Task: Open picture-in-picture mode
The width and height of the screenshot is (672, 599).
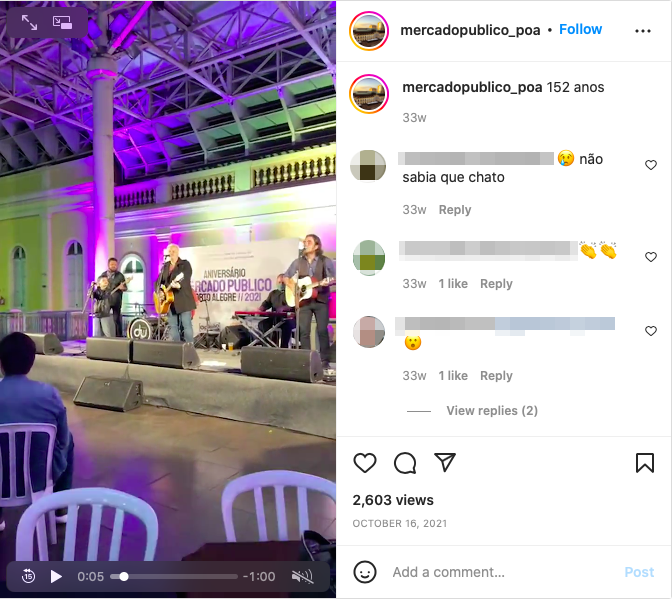Action: coord(62,22)
